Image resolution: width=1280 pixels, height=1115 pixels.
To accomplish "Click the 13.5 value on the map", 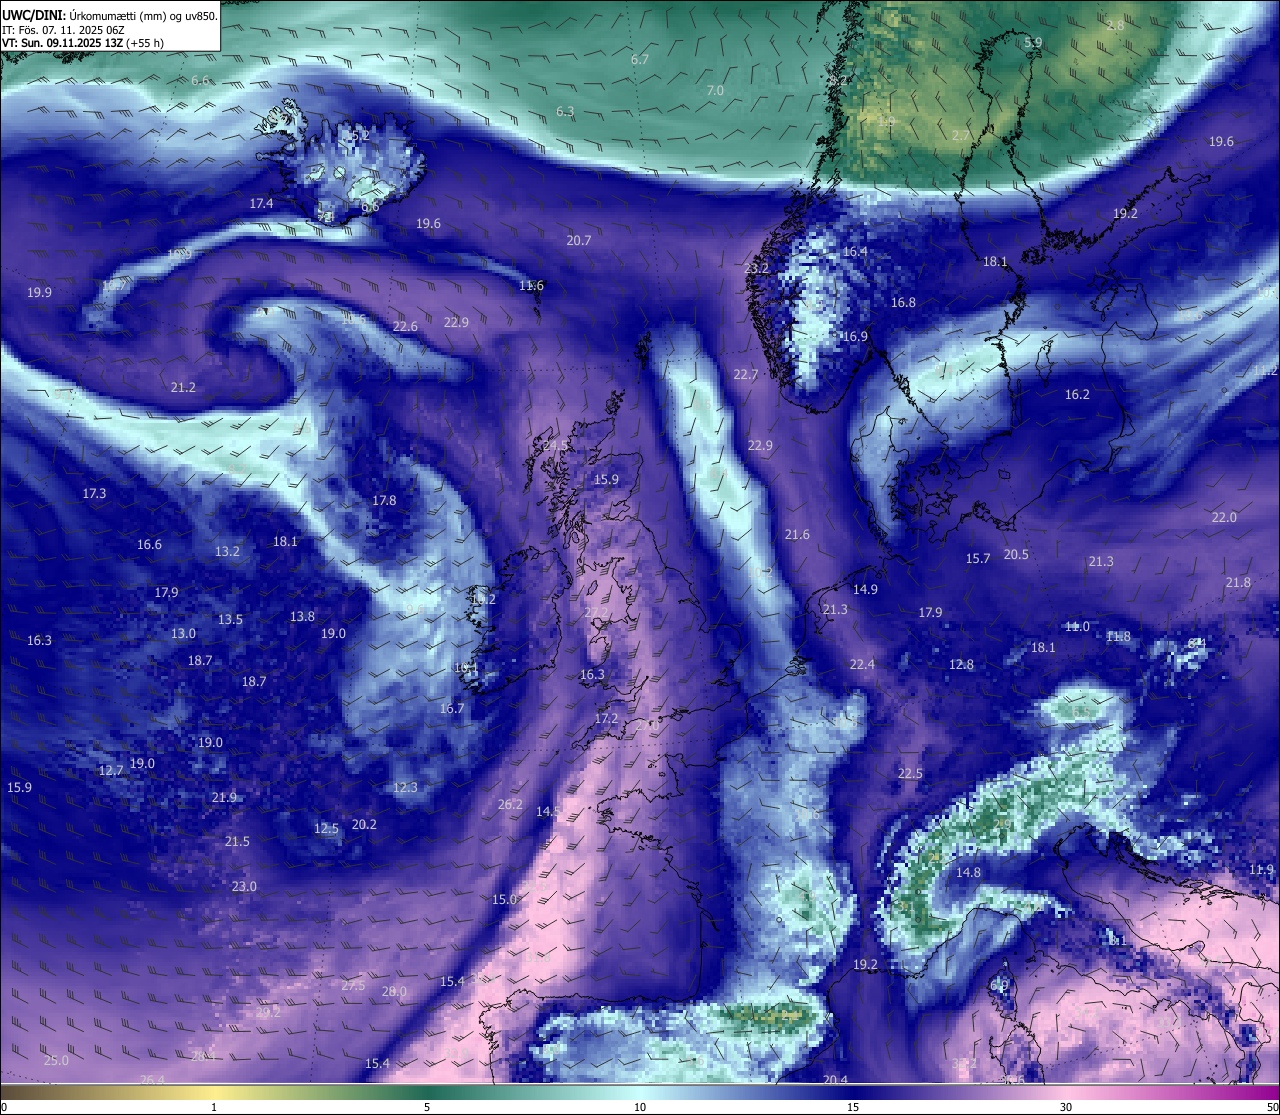I will point(230,620).
